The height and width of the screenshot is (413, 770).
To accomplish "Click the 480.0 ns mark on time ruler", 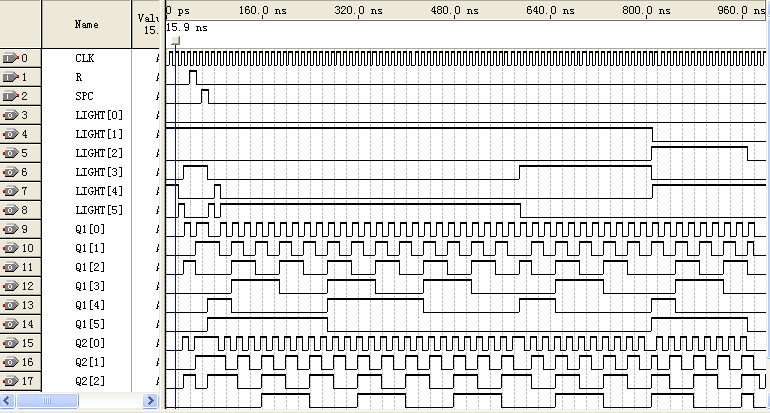I will click(455, 12).
